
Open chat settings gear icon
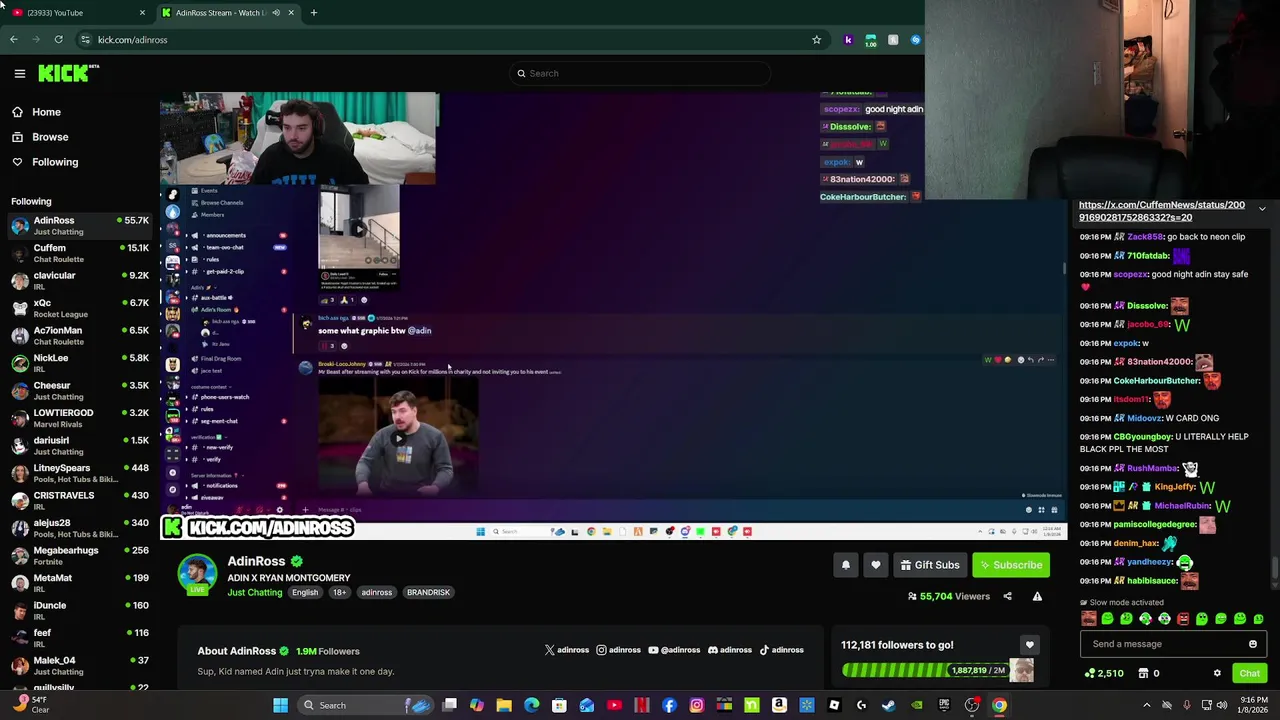tap(1217, 673)
